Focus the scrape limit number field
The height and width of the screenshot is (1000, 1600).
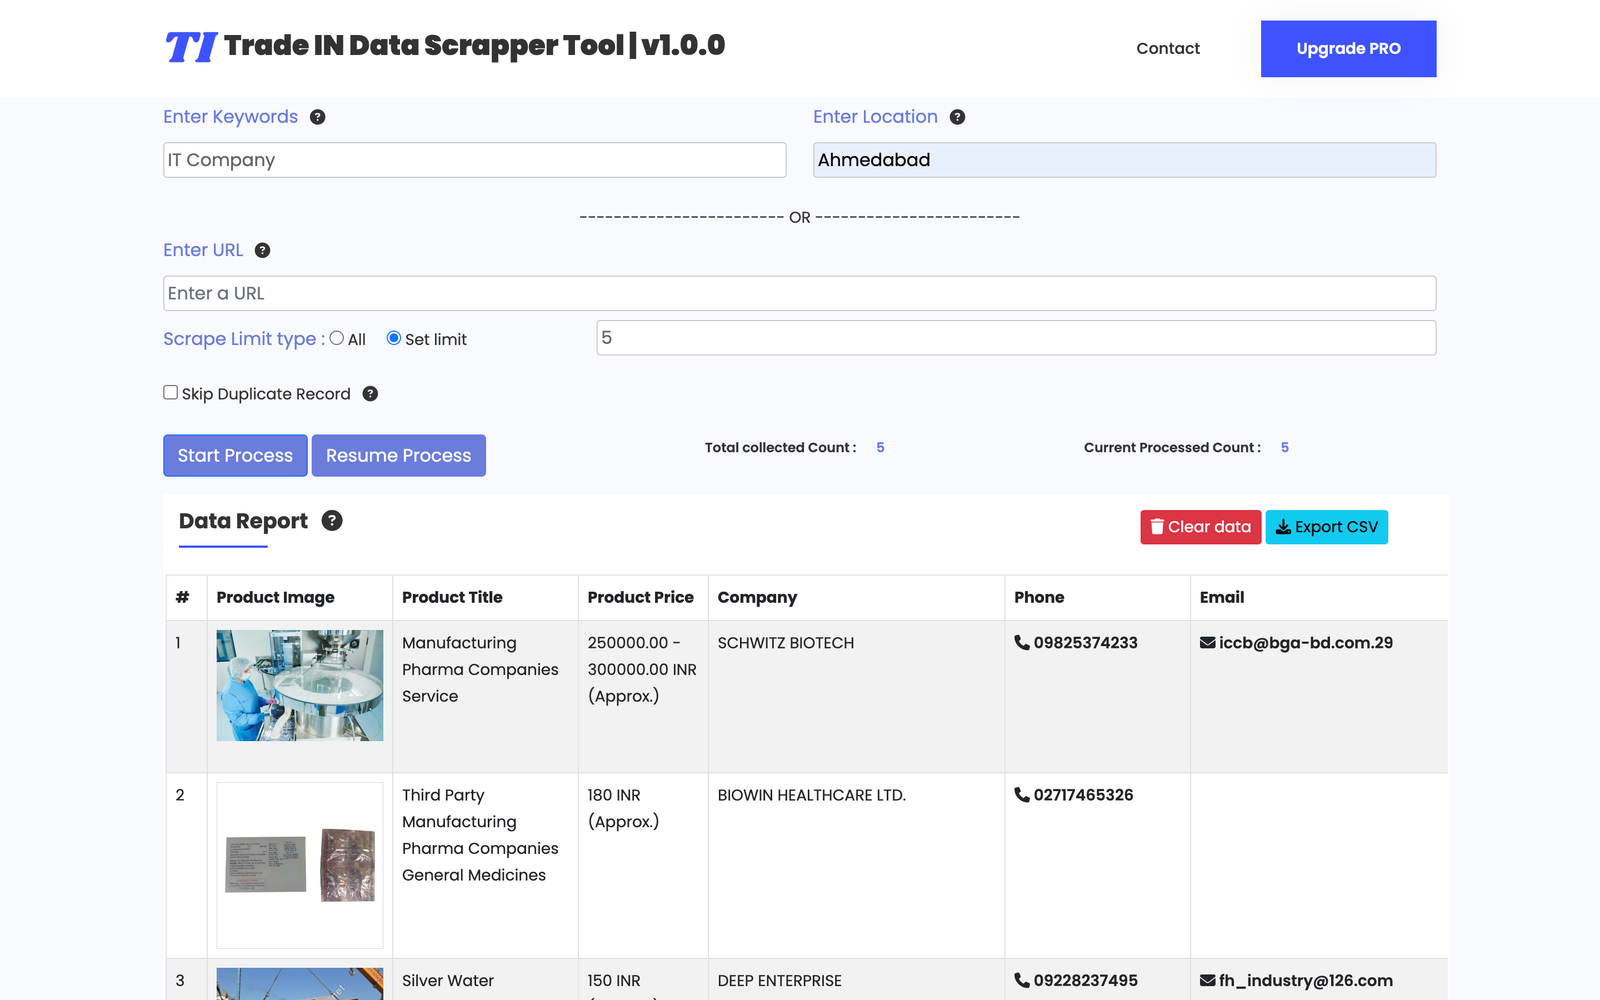click(1016, 338)
